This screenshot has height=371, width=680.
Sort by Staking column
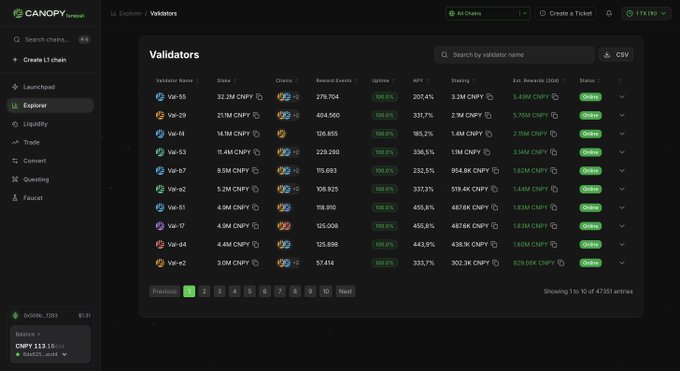463,81
